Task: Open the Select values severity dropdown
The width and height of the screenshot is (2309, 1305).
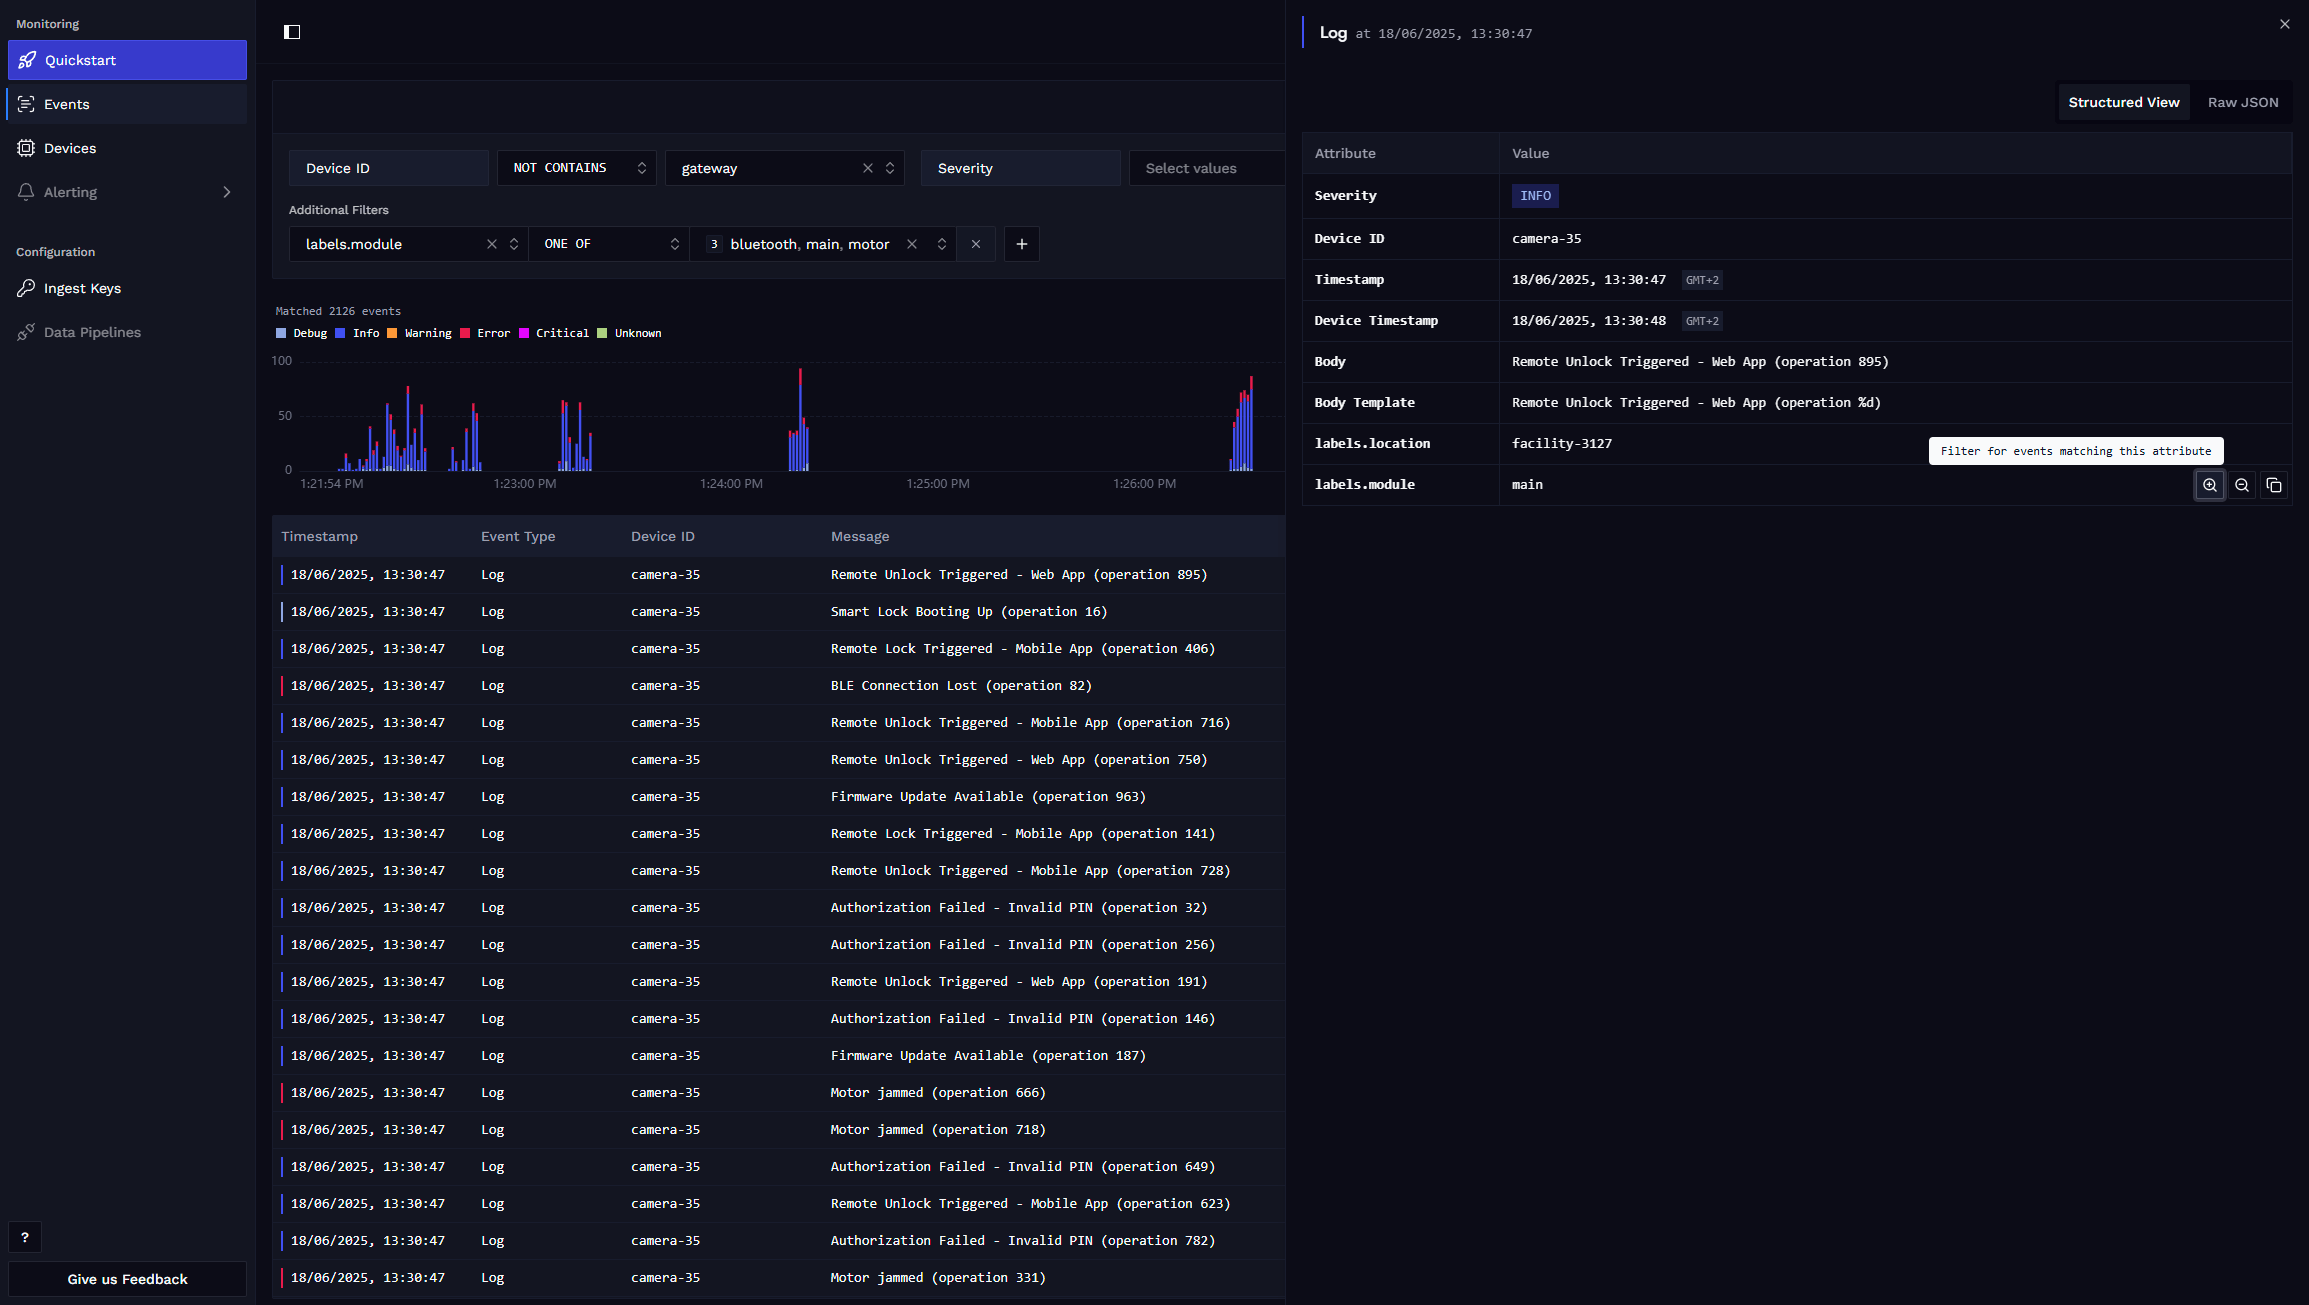Action: click(x=1206, y=168)
